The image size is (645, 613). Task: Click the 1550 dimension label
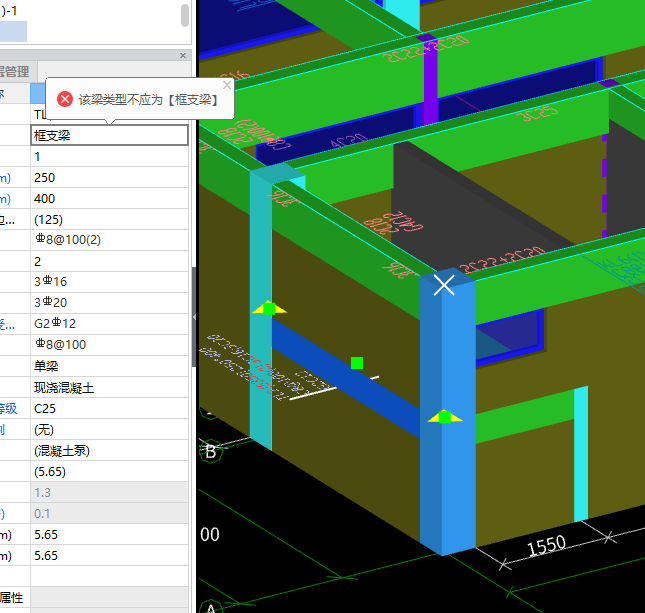[x=547, y=546]
